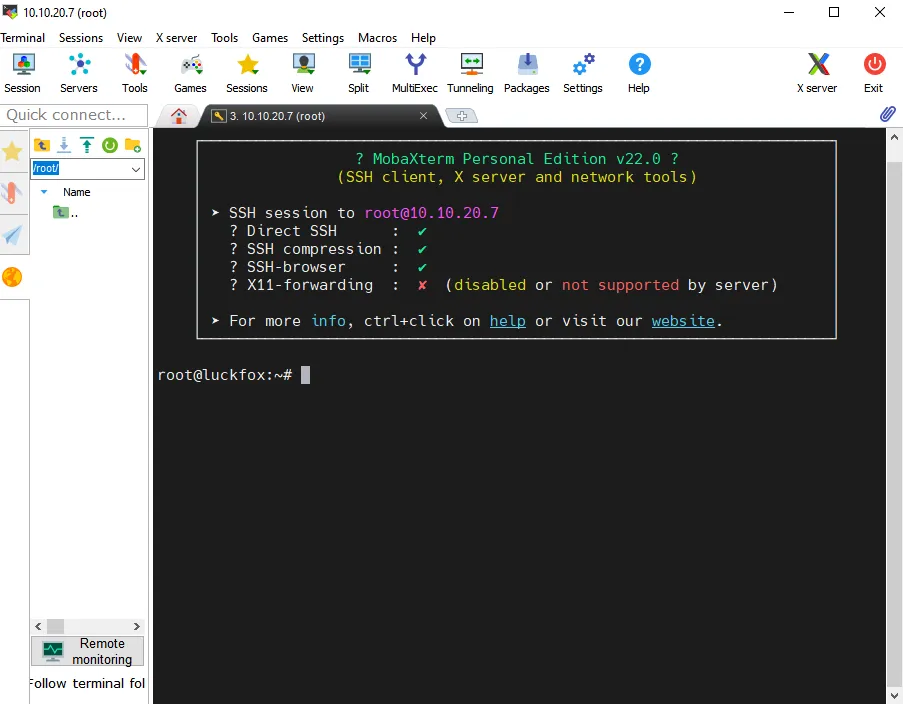Go to parent folder in SFTP browser
This screenshot has width=903, height=704.
41,145
